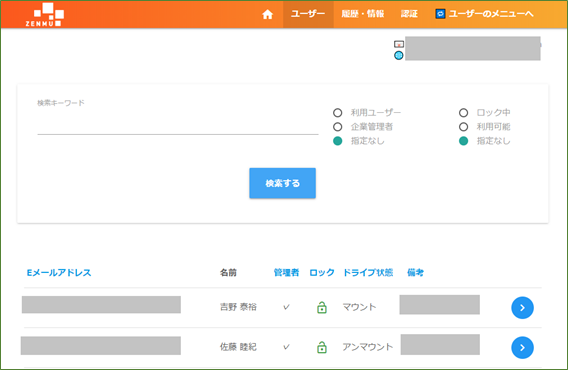
Task: Switch to ユーザーのメニューへ
Action: click(491, 14)
